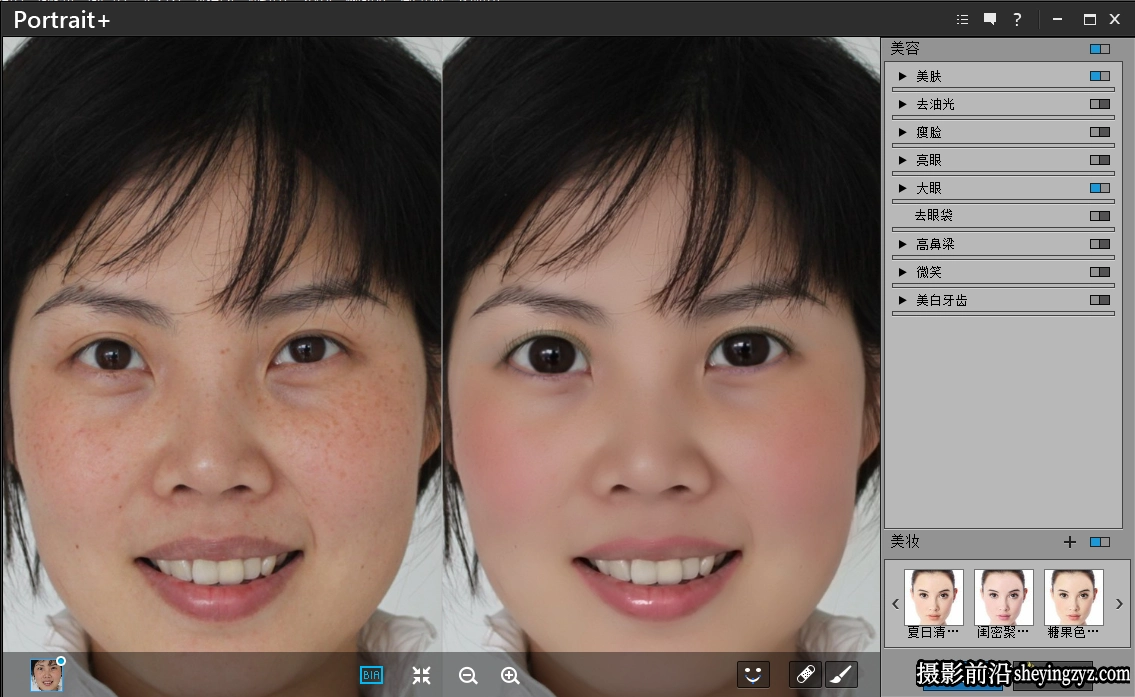
Task: Enable the 微笑 smile switch
Action: click(1100, 272)
